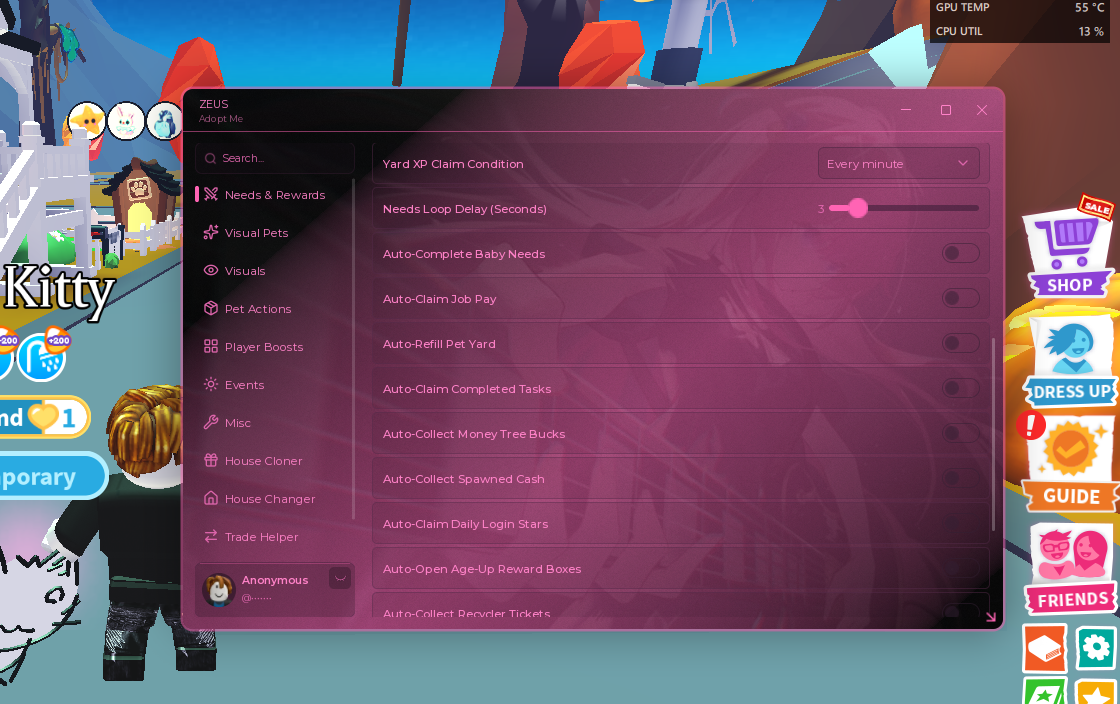This screenshot has height=704, width=1120.
Task: Click the Visuals eye icon
Action: coord(211,270)
